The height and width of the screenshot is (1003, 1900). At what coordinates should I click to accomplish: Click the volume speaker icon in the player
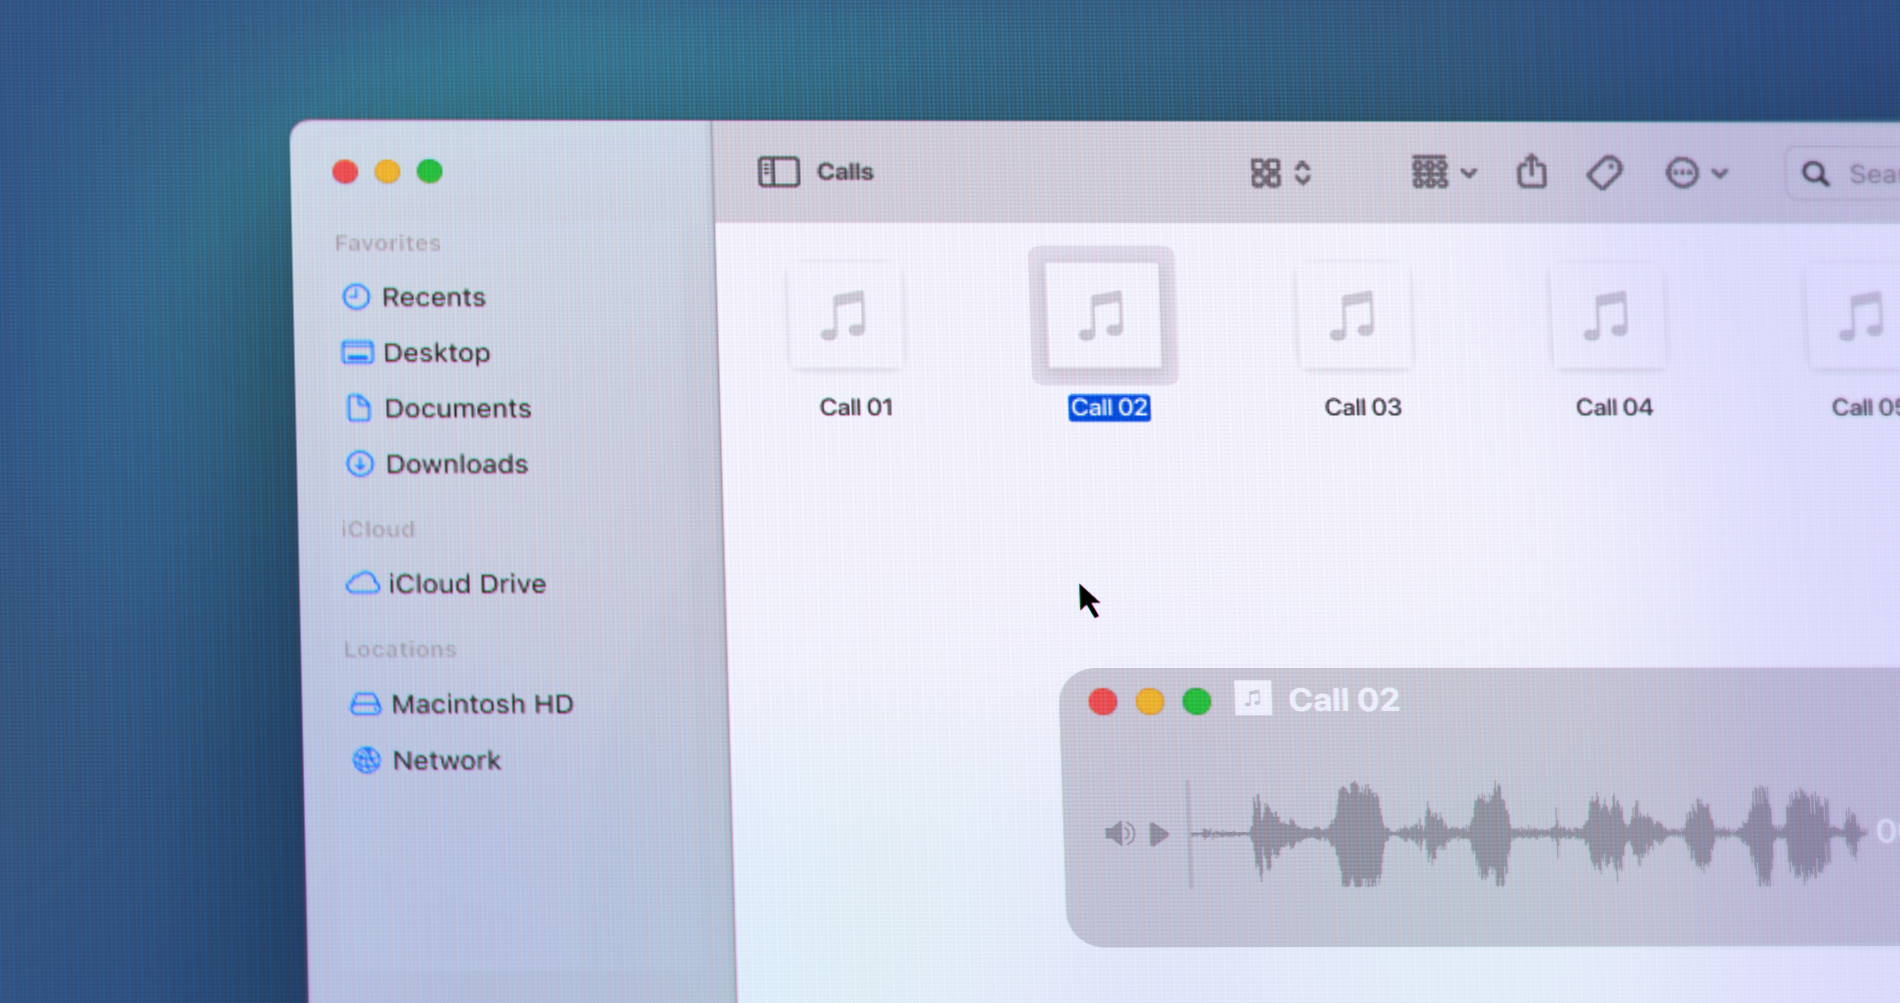(1118, 833)
